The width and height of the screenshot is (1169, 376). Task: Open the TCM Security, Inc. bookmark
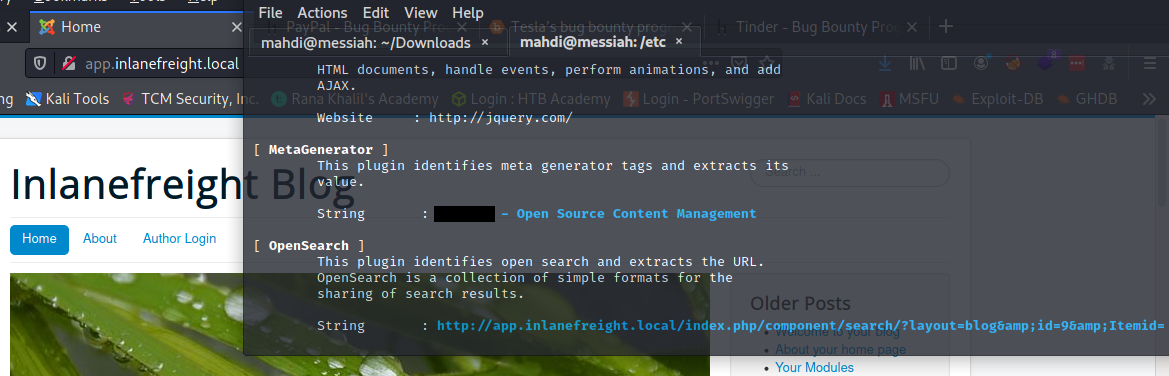point(190,98)
